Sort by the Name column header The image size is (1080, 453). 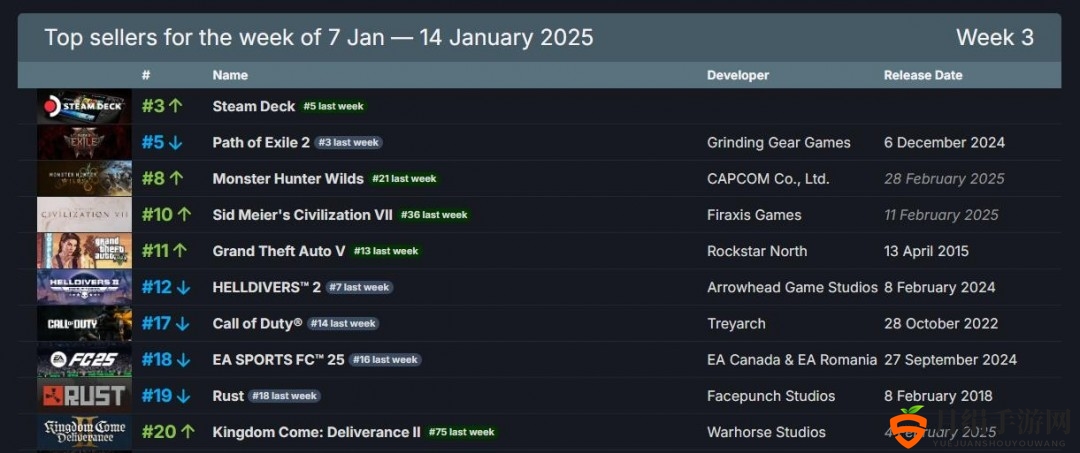coord(230,75)
